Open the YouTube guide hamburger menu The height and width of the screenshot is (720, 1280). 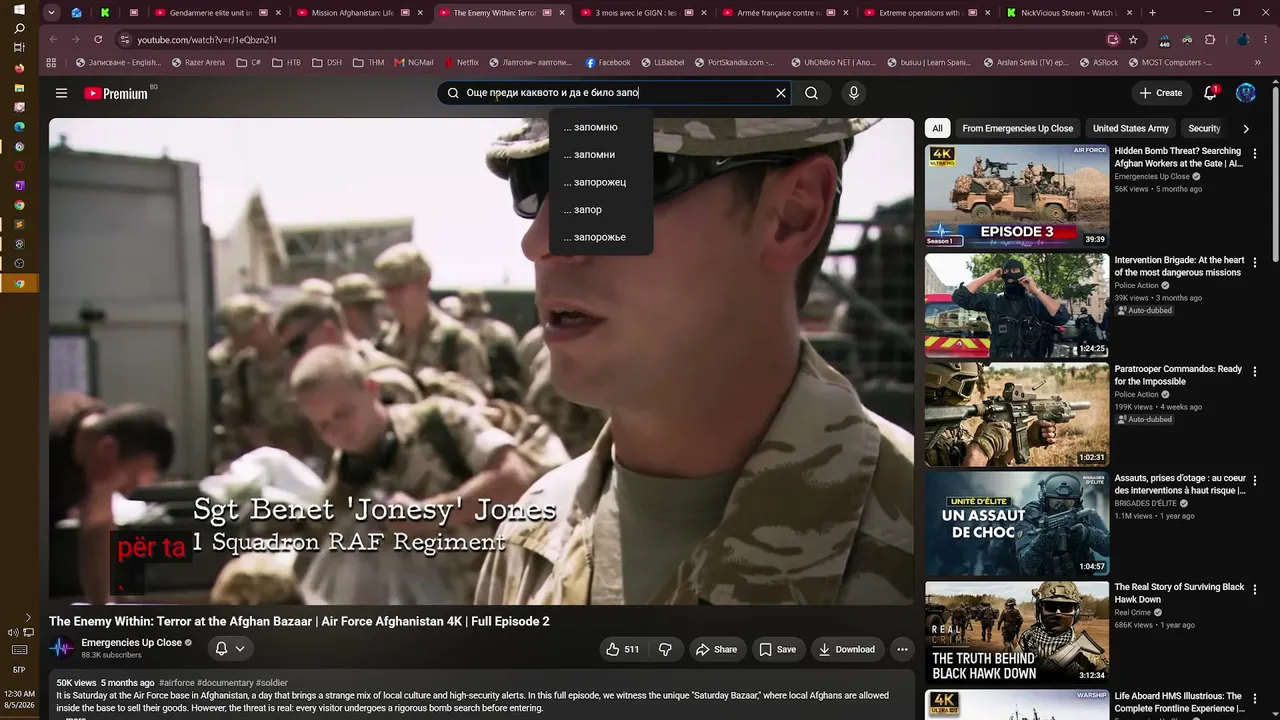(61, 93)
